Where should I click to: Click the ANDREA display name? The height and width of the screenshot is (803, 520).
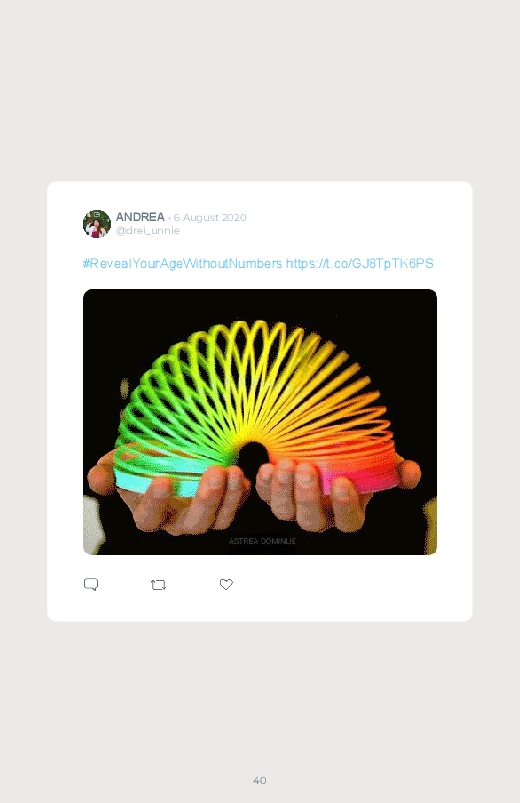pyautogui.click(x=140, y=217)
